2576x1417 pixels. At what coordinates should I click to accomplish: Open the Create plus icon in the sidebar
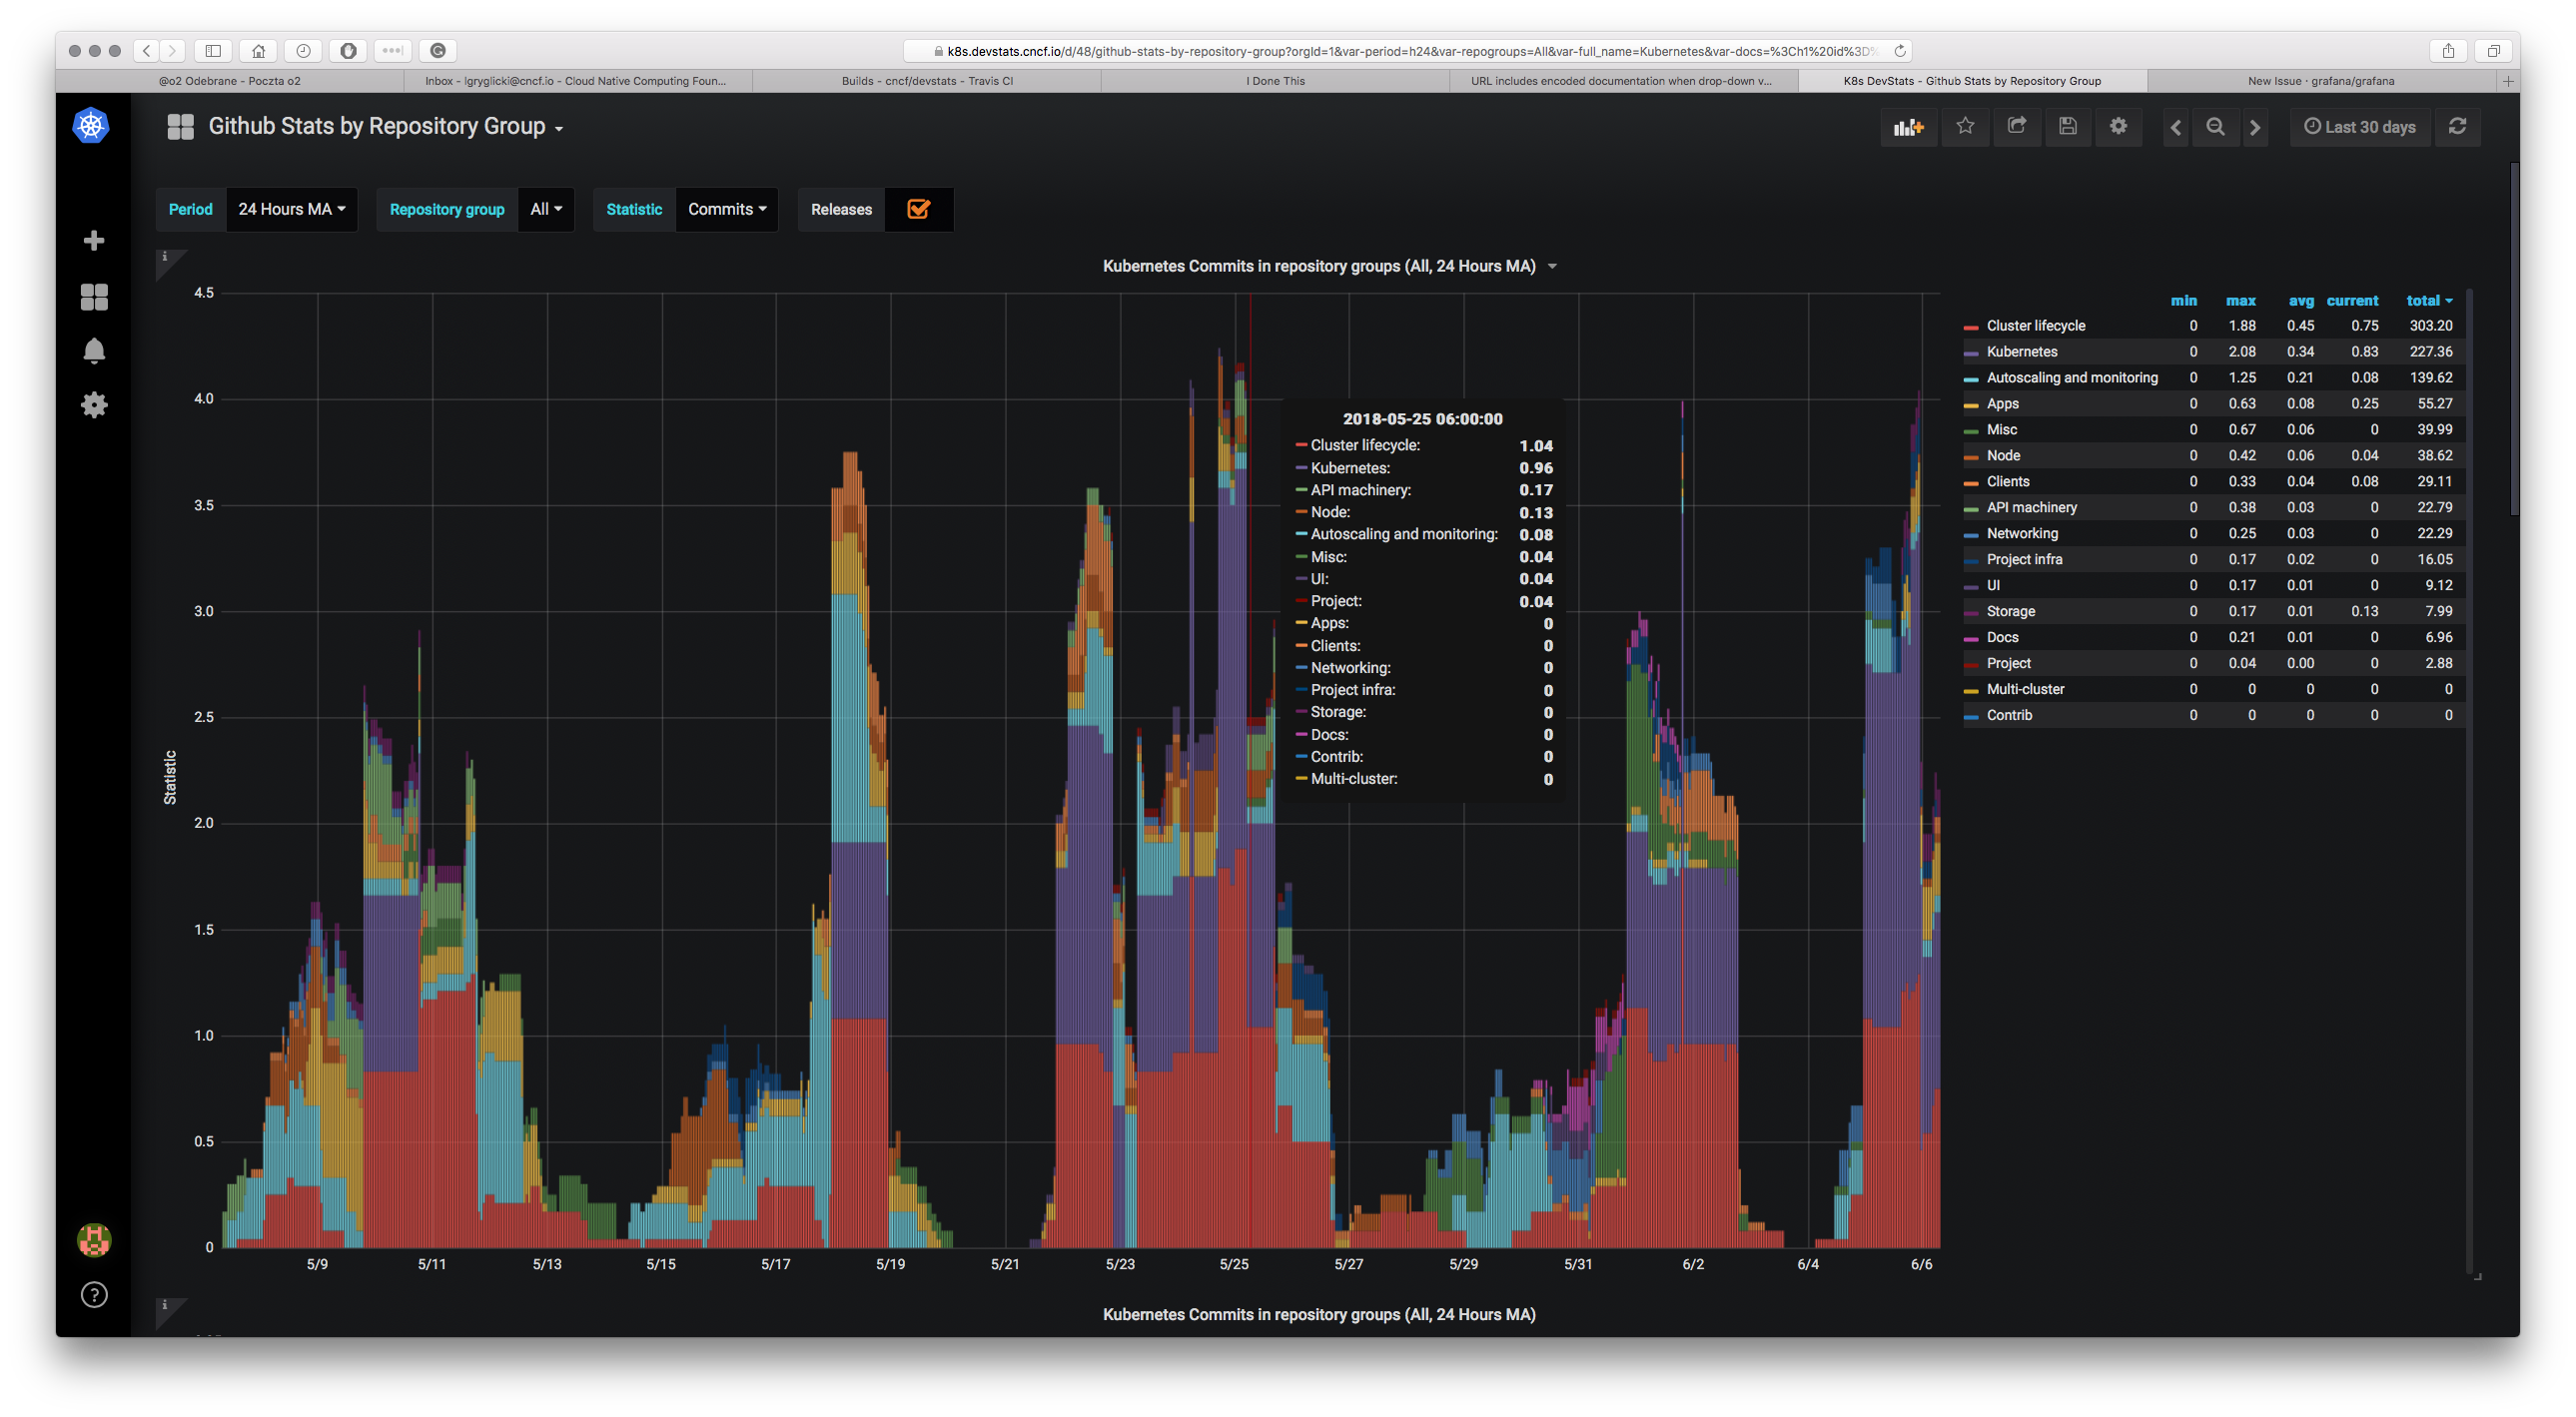[94, 241]
